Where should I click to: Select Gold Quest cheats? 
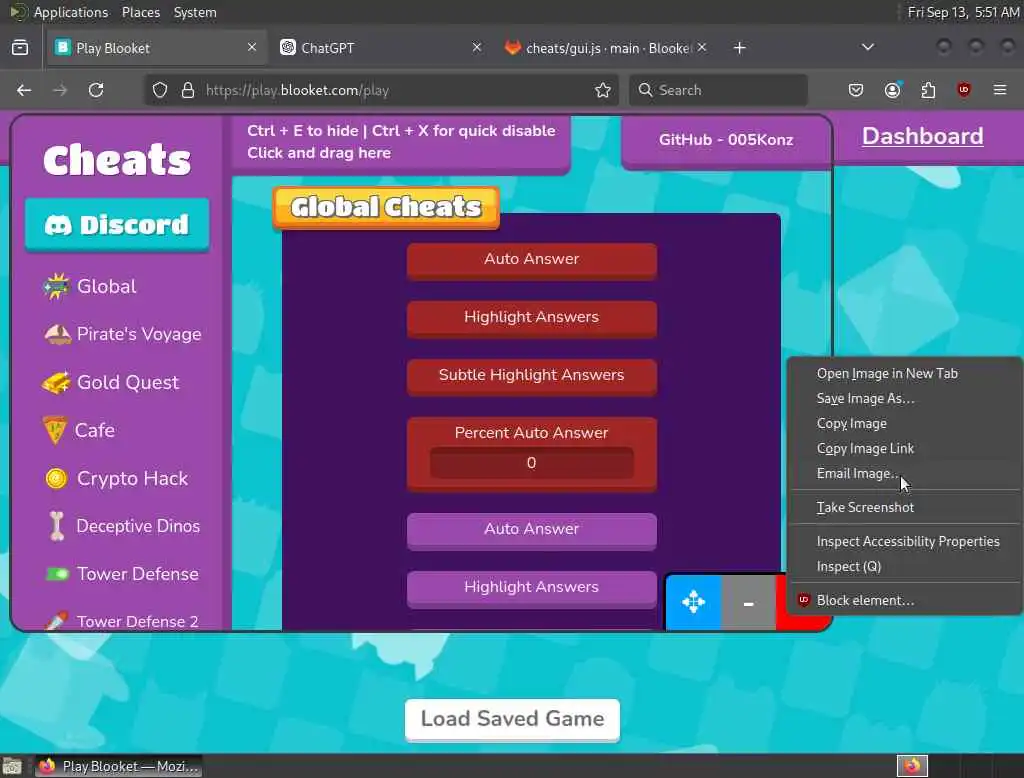(110, 382)
